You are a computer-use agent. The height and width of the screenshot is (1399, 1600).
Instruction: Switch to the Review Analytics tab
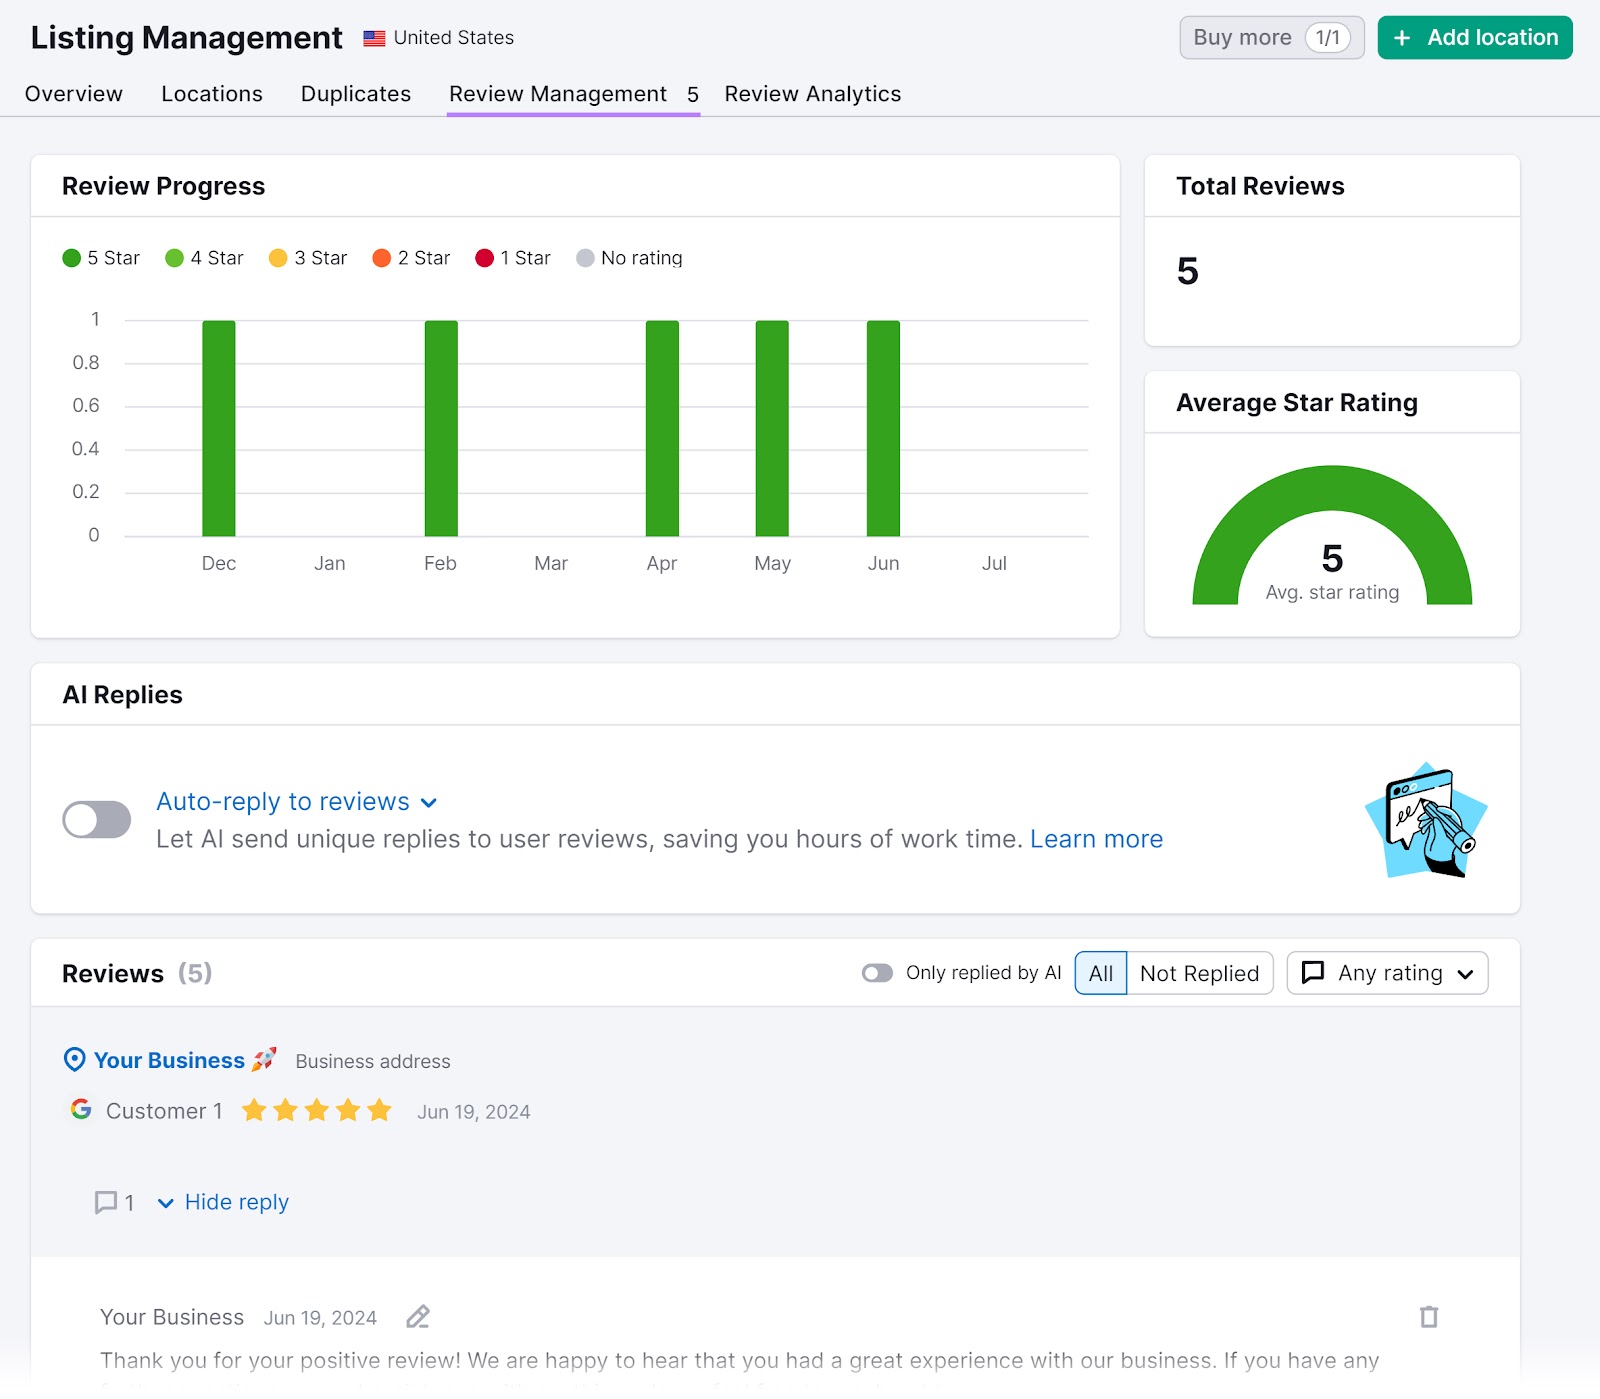(812, 93)
